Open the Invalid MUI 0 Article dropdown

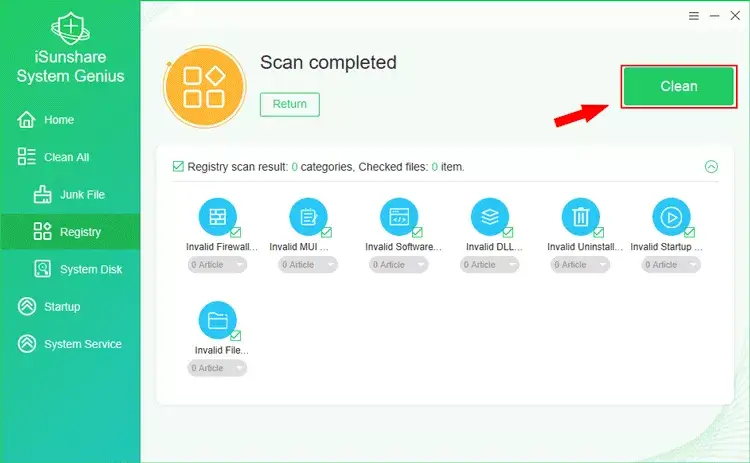click(308, 265)
